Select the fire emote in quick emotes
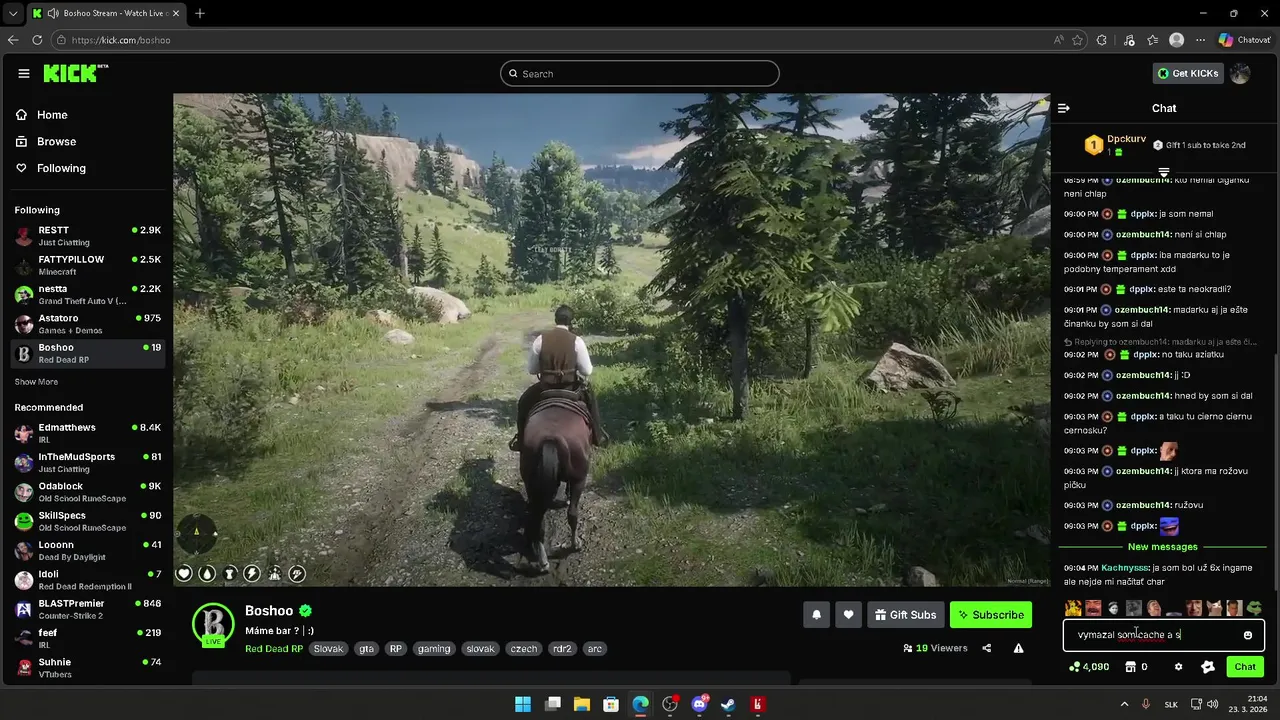The height and width of the screenshot is (720, 1280). click(x=1073, y=608)
